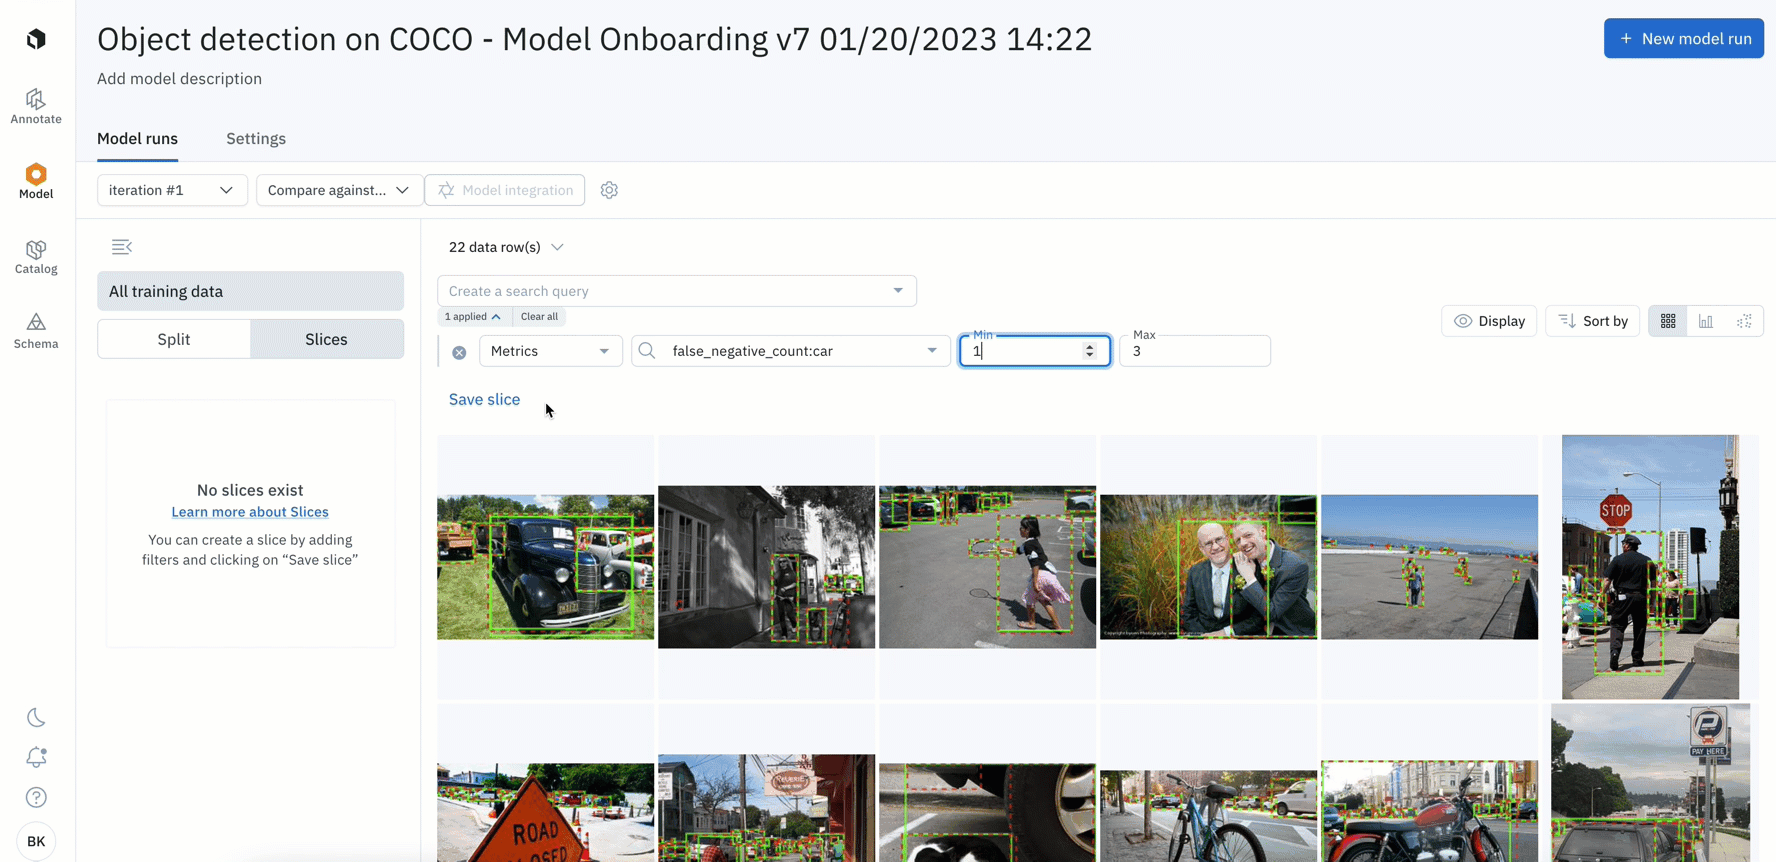Open the help question mark icon
The height and width of the screenshot is (862, 1776).
click(x=36, y=797)
